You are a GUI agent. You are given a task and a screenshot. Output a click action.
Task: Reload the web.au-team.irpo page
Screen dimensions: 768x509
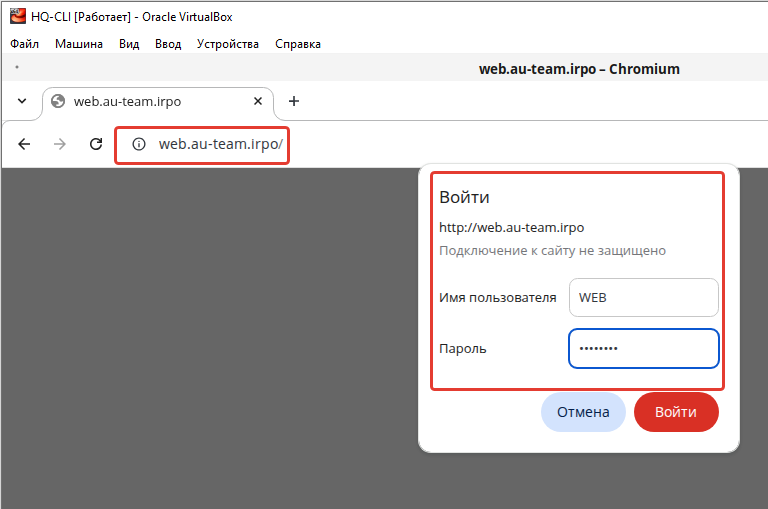coord(96,144)
